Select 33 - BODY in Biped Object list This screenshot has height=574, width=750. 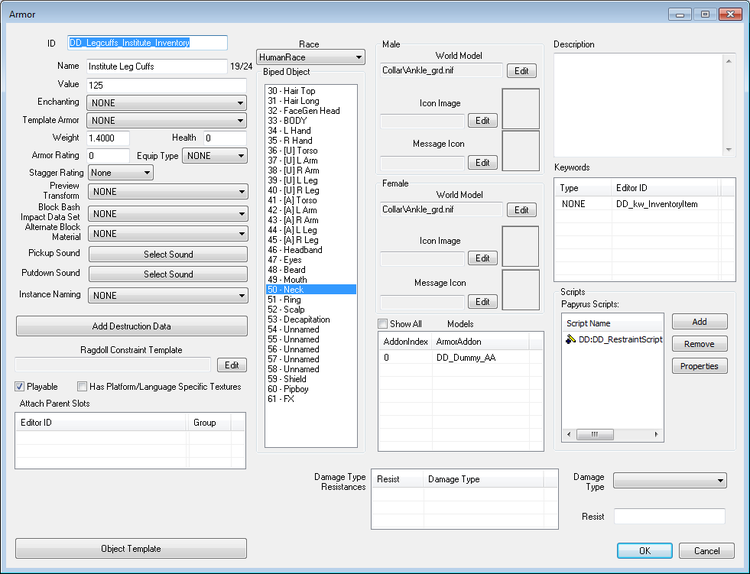tap(310, 121)
